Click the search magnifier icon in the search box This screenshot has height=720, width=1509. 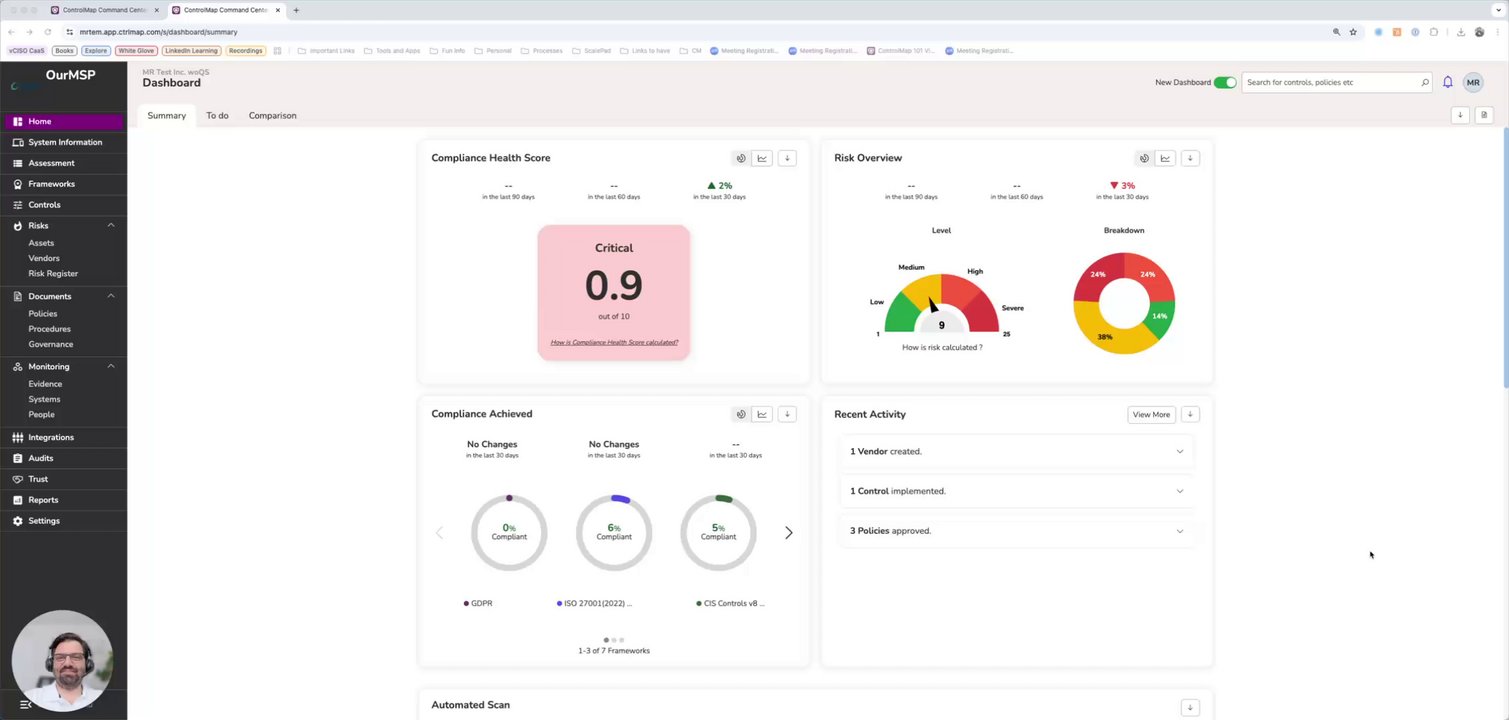tap(1425, 82)
